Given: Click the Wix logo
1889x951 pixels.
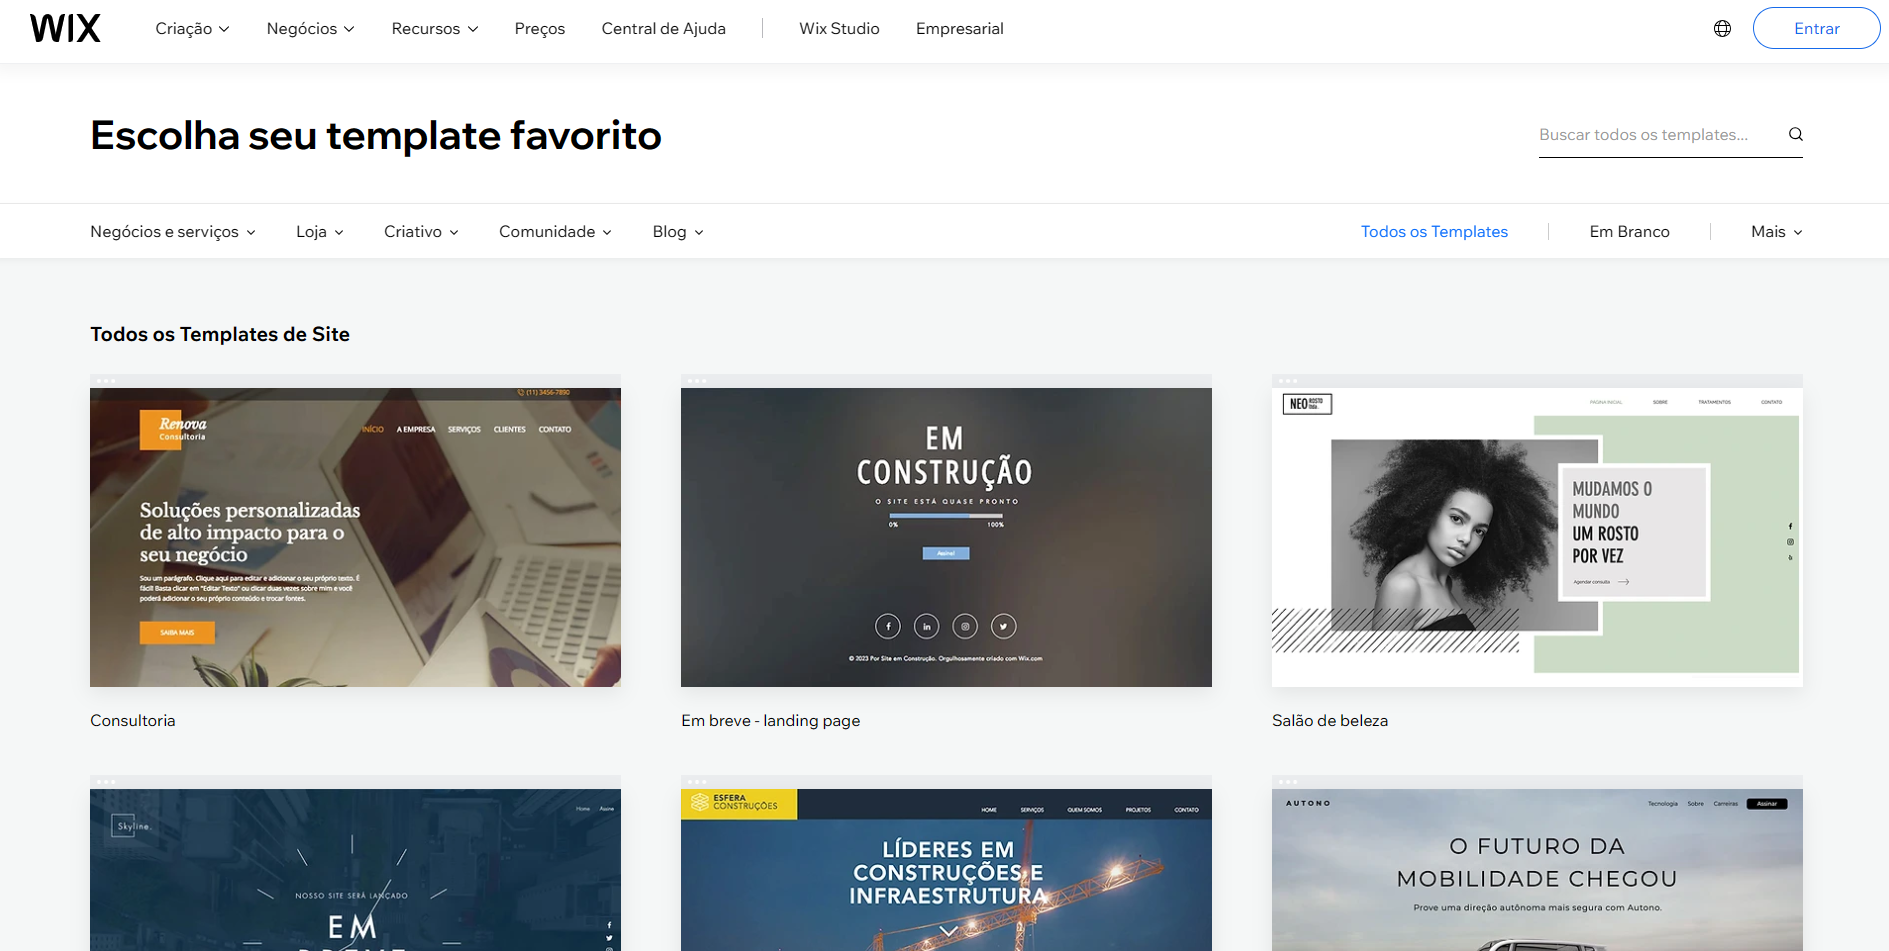Looking at the screenshot, I should pyautogui.click(x=65, y=28).
